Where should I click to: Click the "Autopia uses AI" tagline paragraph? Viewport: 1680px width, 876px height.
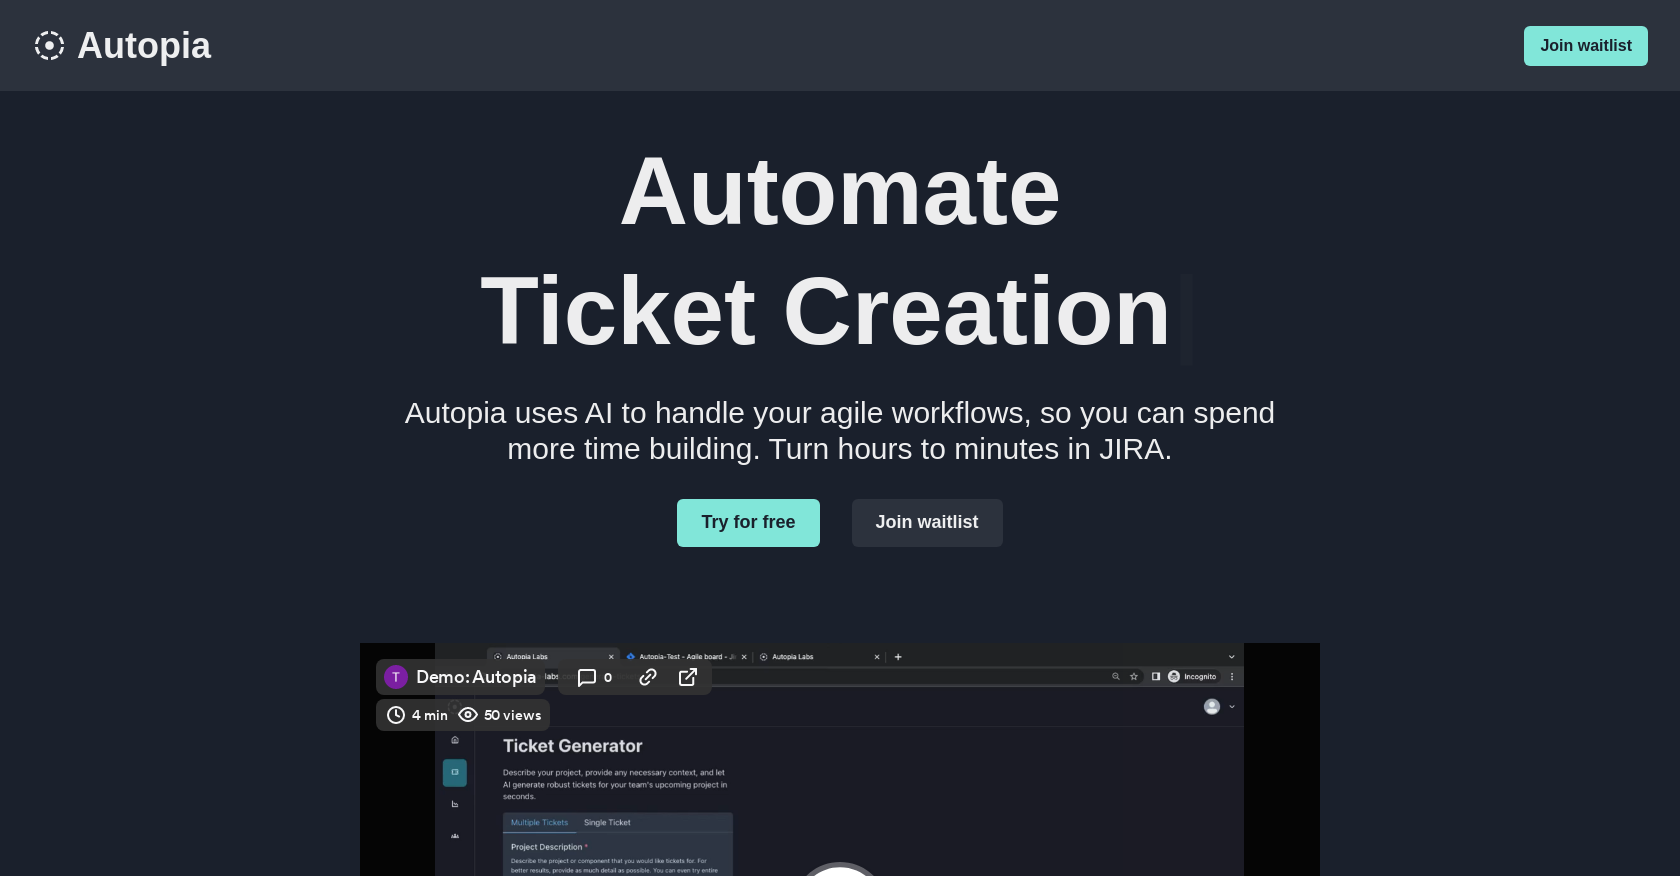click(x=840, y=431)
